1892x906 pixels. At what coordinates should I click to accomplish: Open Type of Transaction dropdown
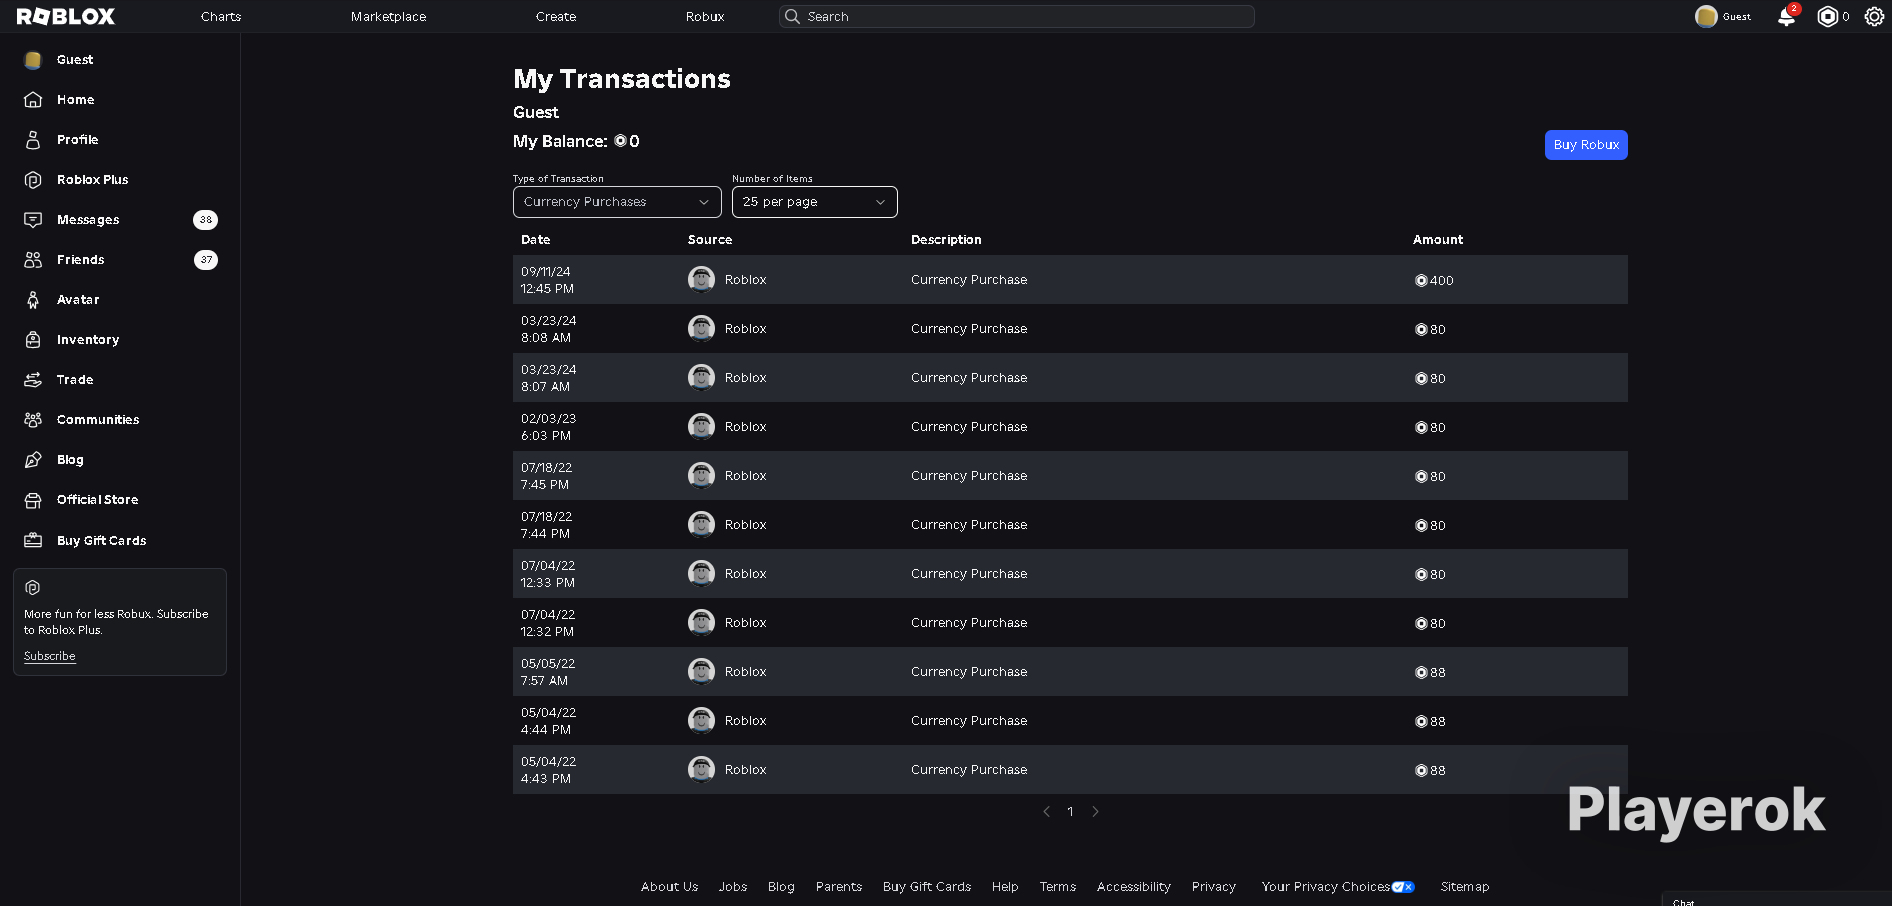pyautogui.click(x=617, y=202)
